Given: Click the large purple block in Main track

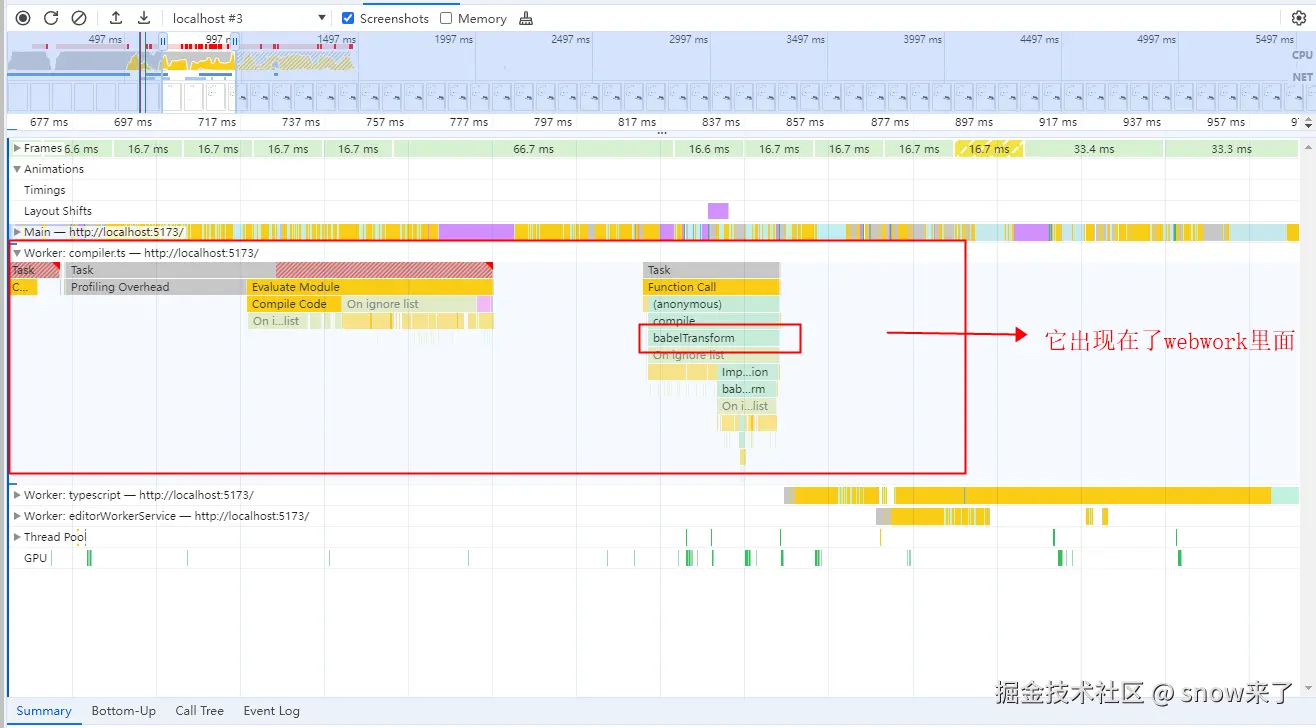Looking at the screenshot, I should (475, 232).
